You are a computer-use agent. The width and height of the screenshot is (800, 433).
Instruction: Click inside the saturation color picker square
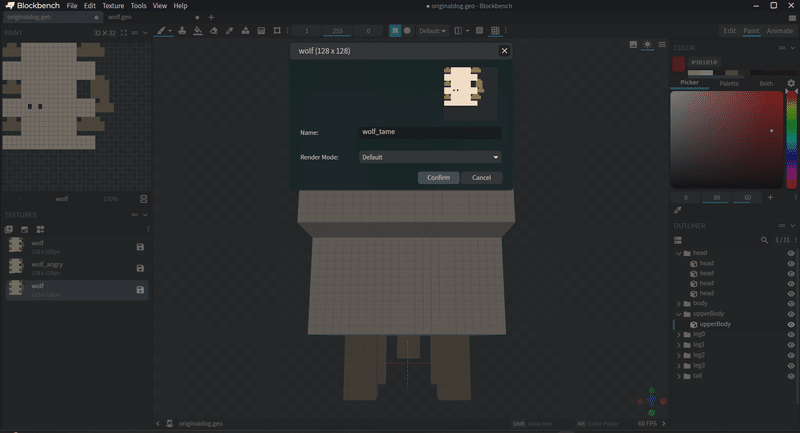pyautogui.click(x=727, y=140)
